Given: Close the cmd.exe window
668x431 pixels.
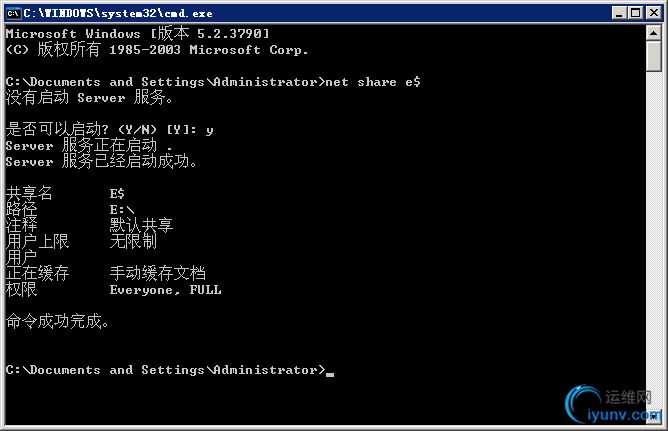Looking at the screenshot, I should [x=654, y=13].
